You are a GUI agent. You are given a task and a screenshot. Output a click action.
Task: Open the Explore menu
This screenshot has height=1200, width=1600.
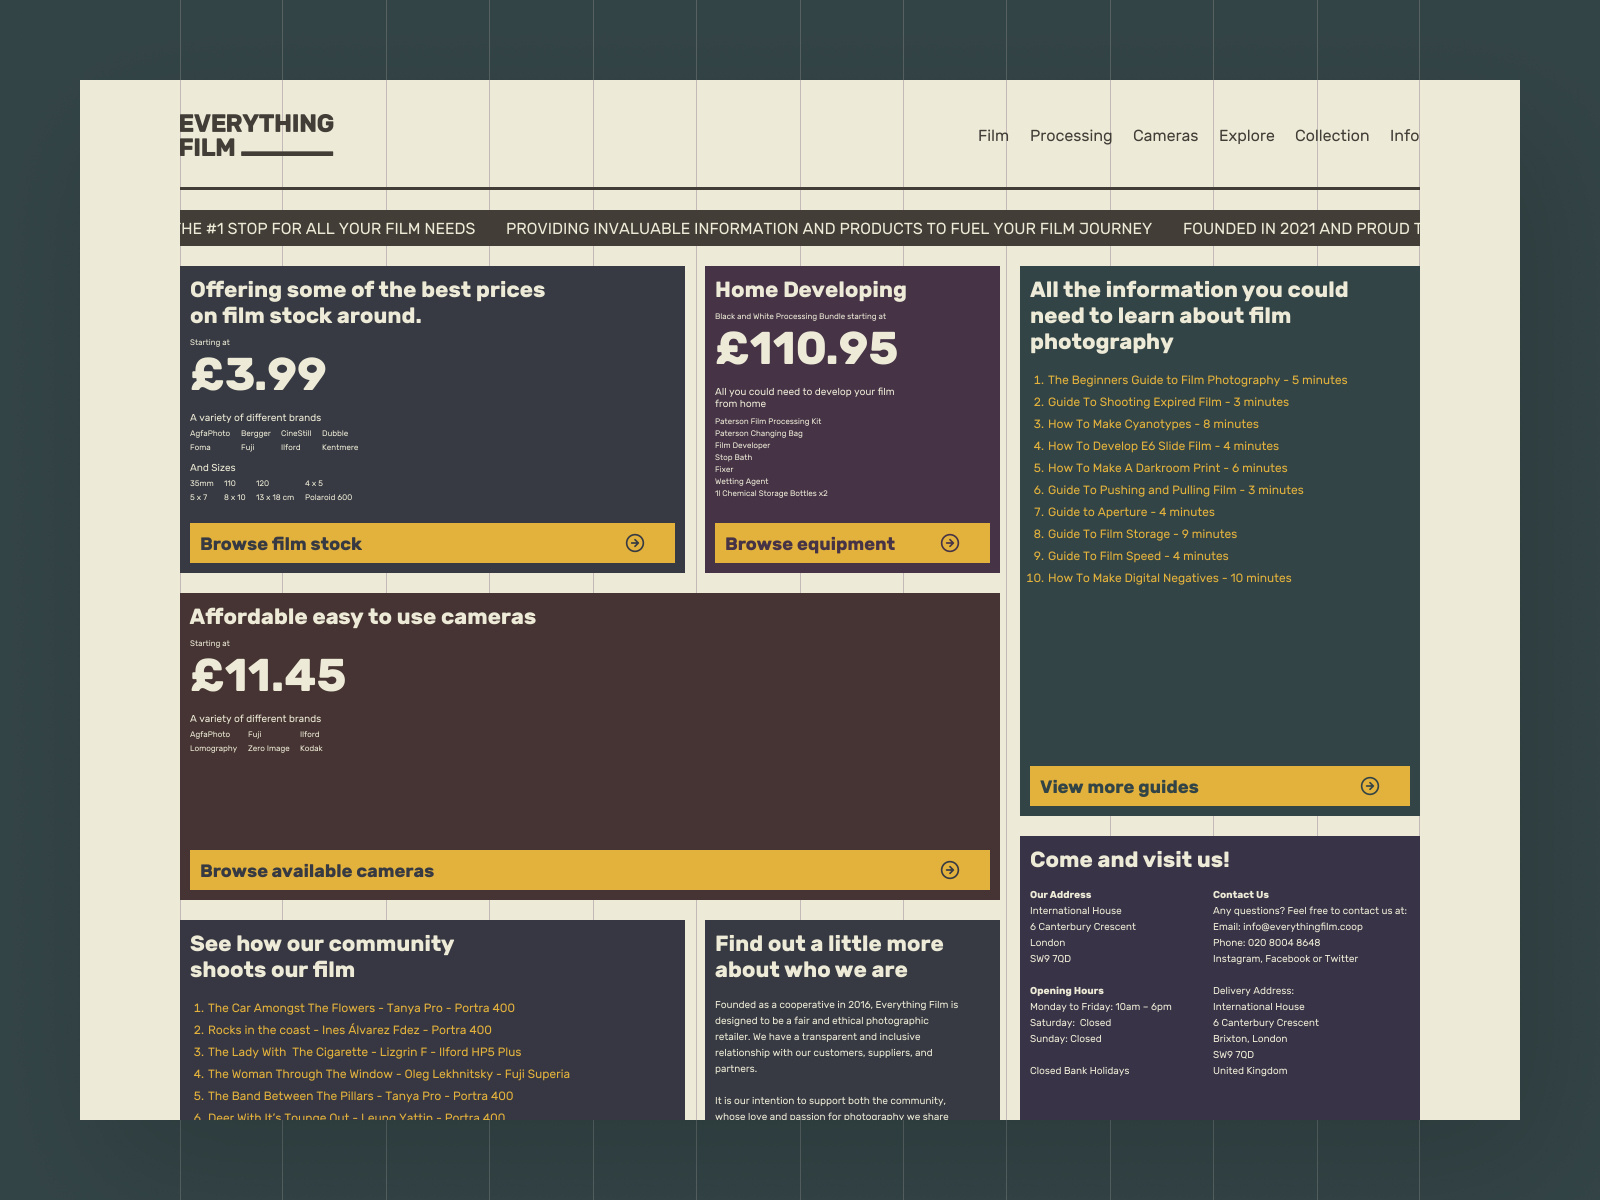1246,135
